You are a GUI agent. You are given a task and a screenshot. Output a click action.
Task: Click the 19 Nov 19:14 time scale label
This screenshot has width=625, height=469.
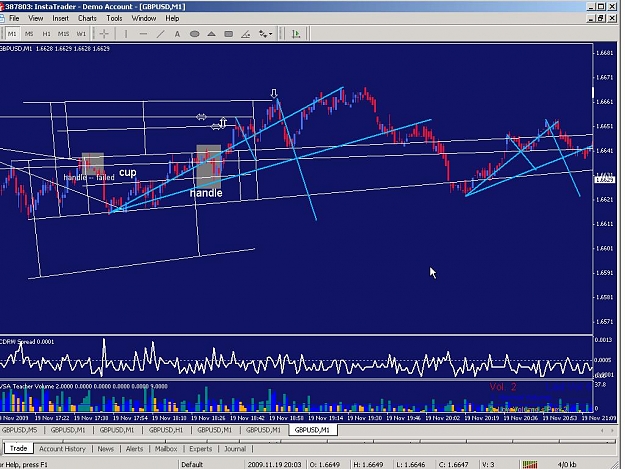pyautogui.click(x=326, y=418)
